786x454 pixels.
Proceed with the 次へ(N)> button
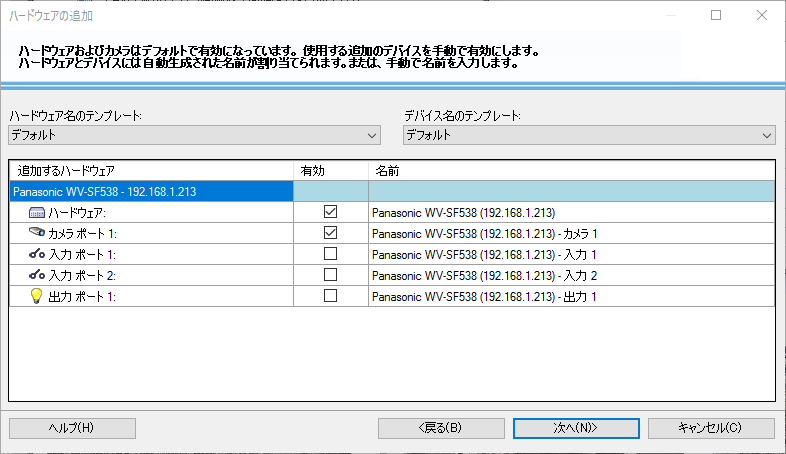(x=576, y=428)
